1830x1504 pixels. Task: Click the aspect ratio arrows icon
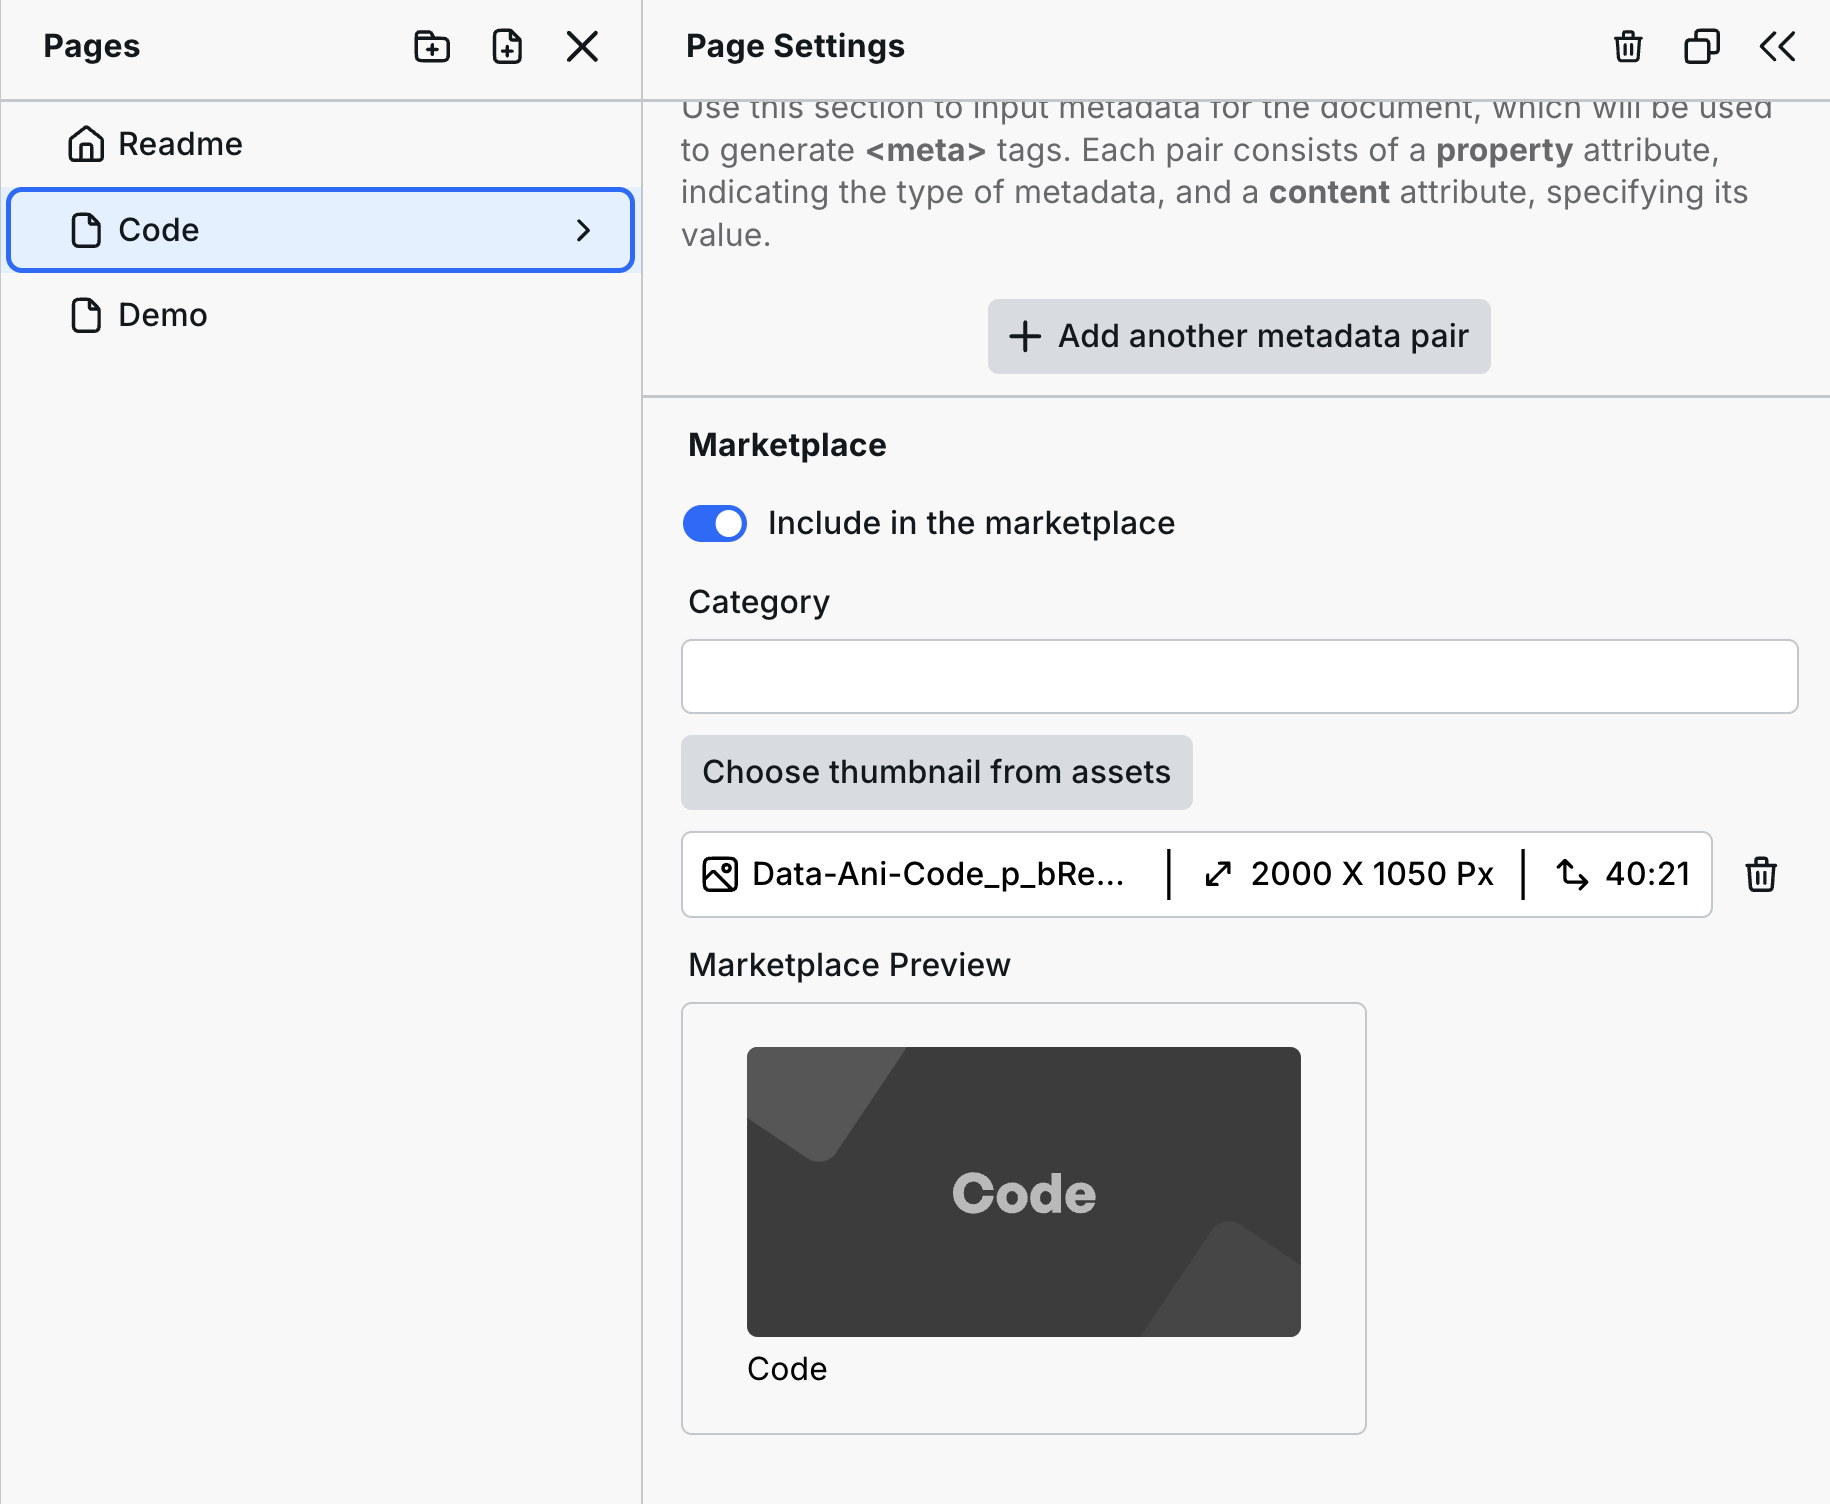(1573, 874)
